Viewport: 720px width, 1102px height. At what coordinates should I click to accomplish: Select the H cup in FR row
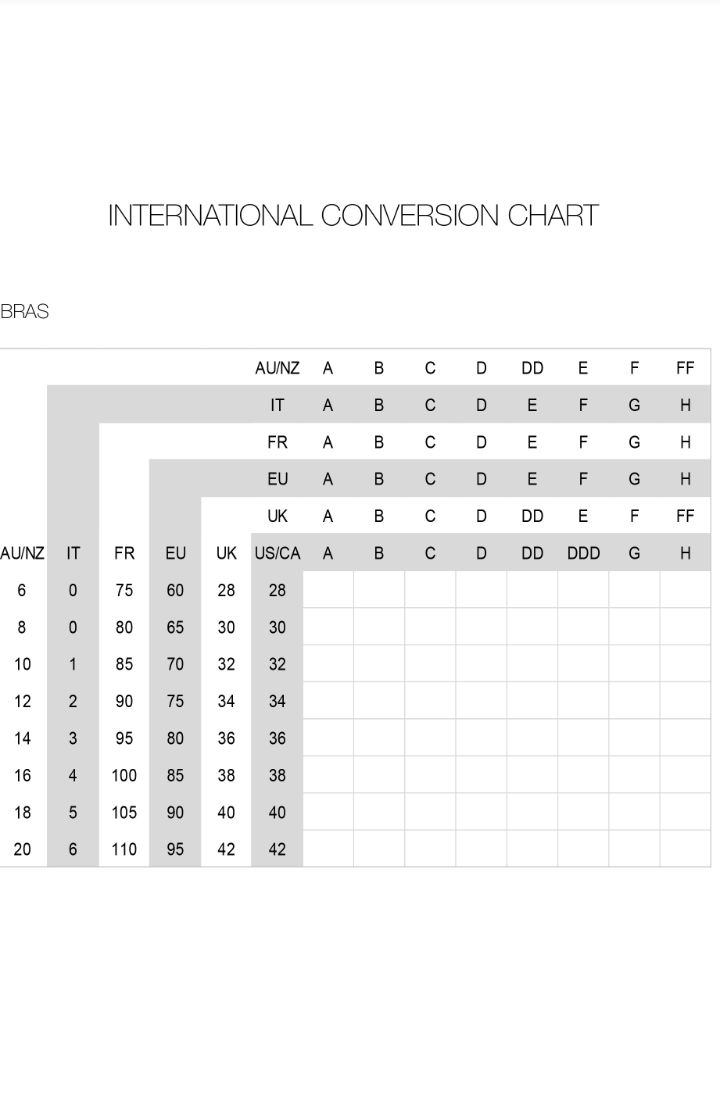coord(685,442)
